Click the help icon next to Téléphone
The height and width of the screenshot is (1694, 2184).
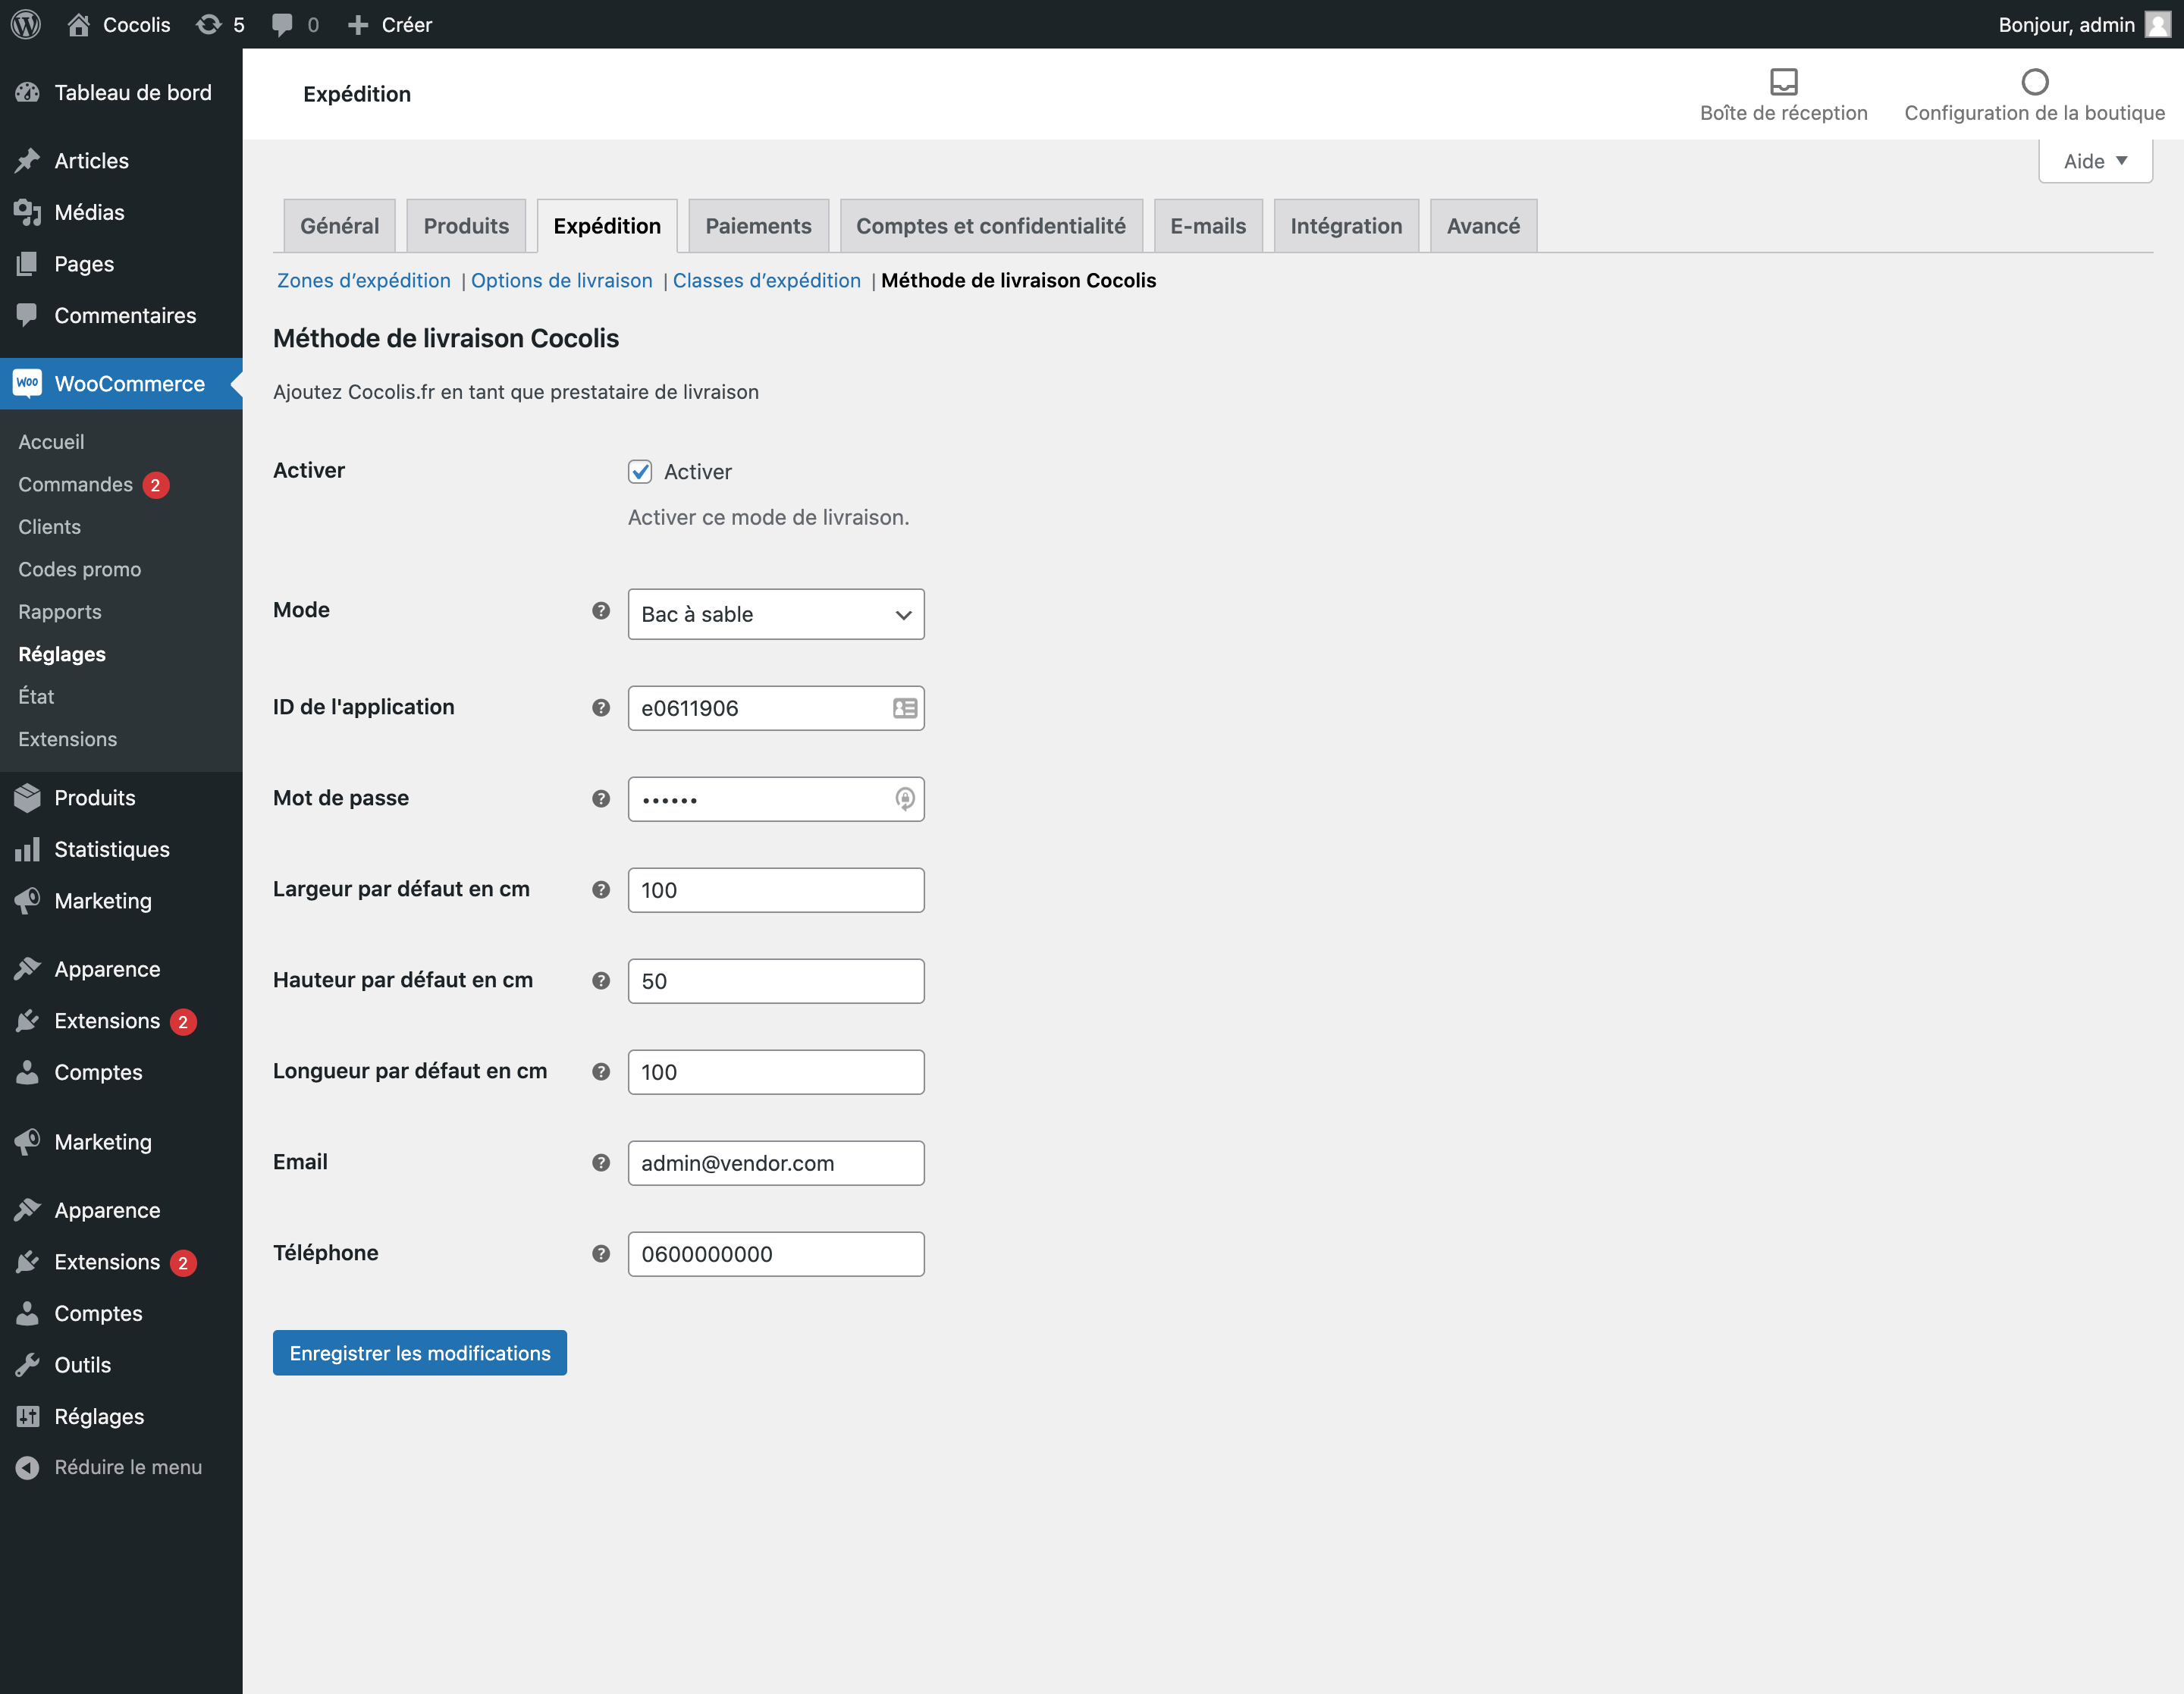(600, 1253)
